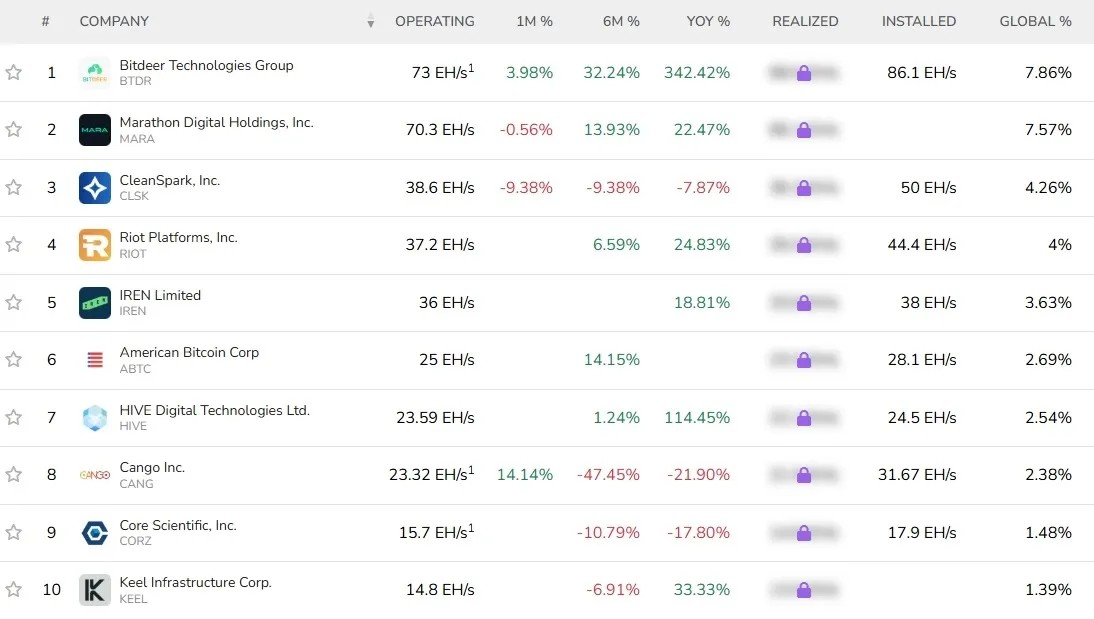Click the Bitdeer Technologies Group logo
1094x619 pixels.
tap(95, 73)
